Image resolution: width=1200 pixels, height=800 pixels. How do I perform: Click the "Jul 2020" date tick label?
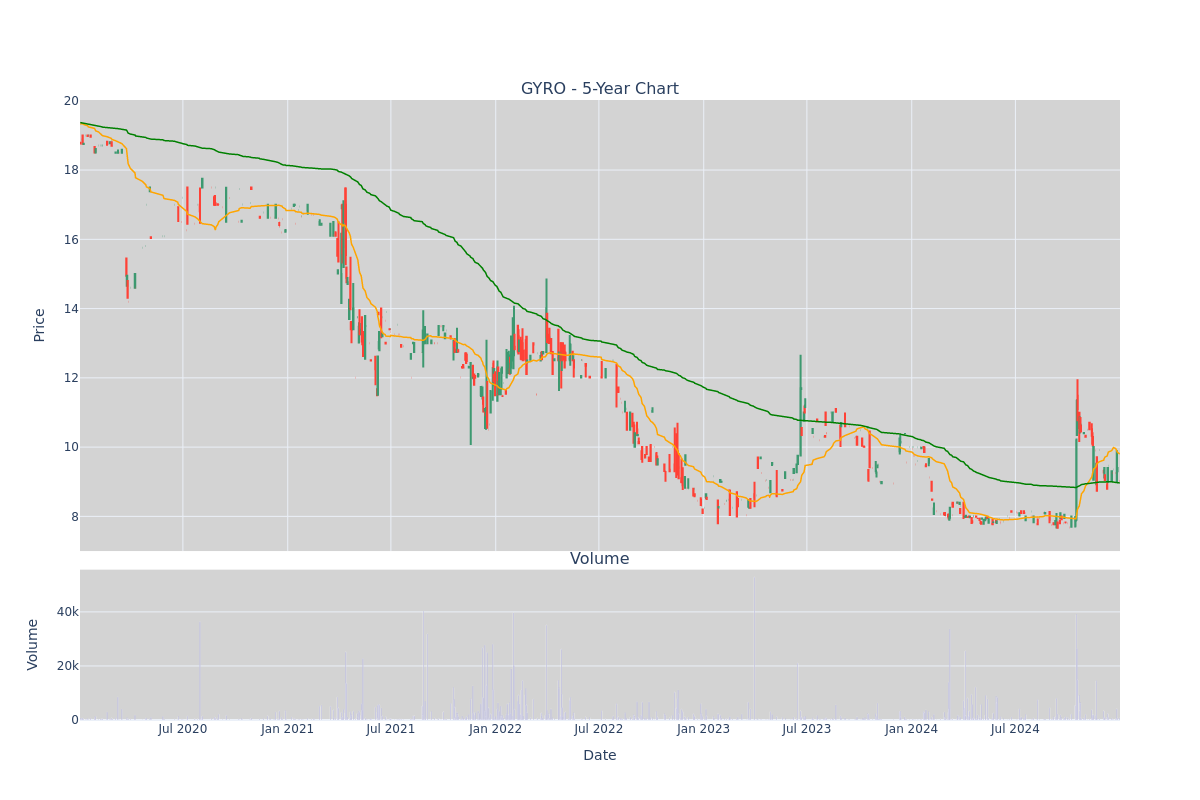click(x=183, y=729)
